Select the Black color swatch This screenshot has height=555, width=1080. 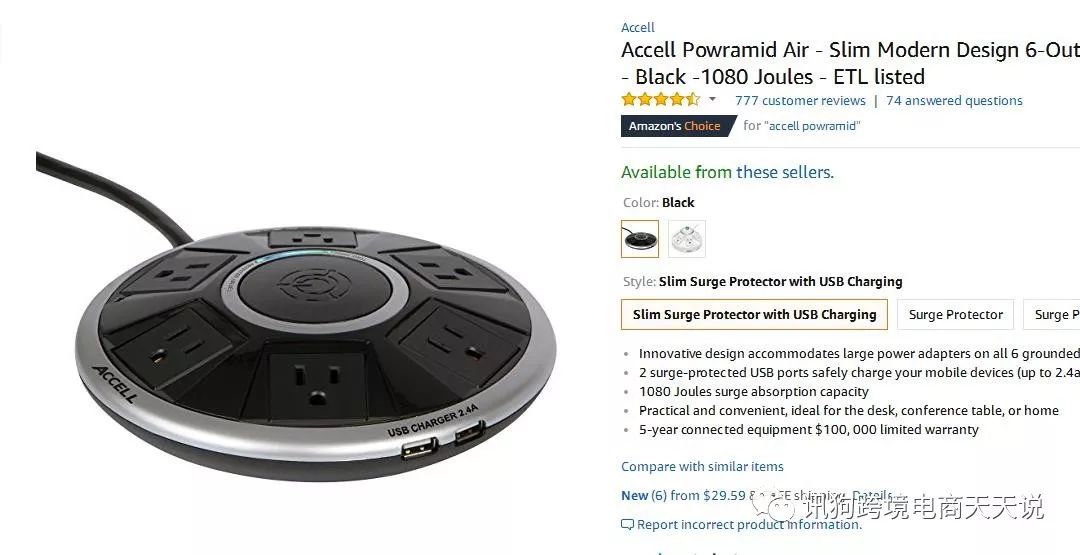point(640,239)
